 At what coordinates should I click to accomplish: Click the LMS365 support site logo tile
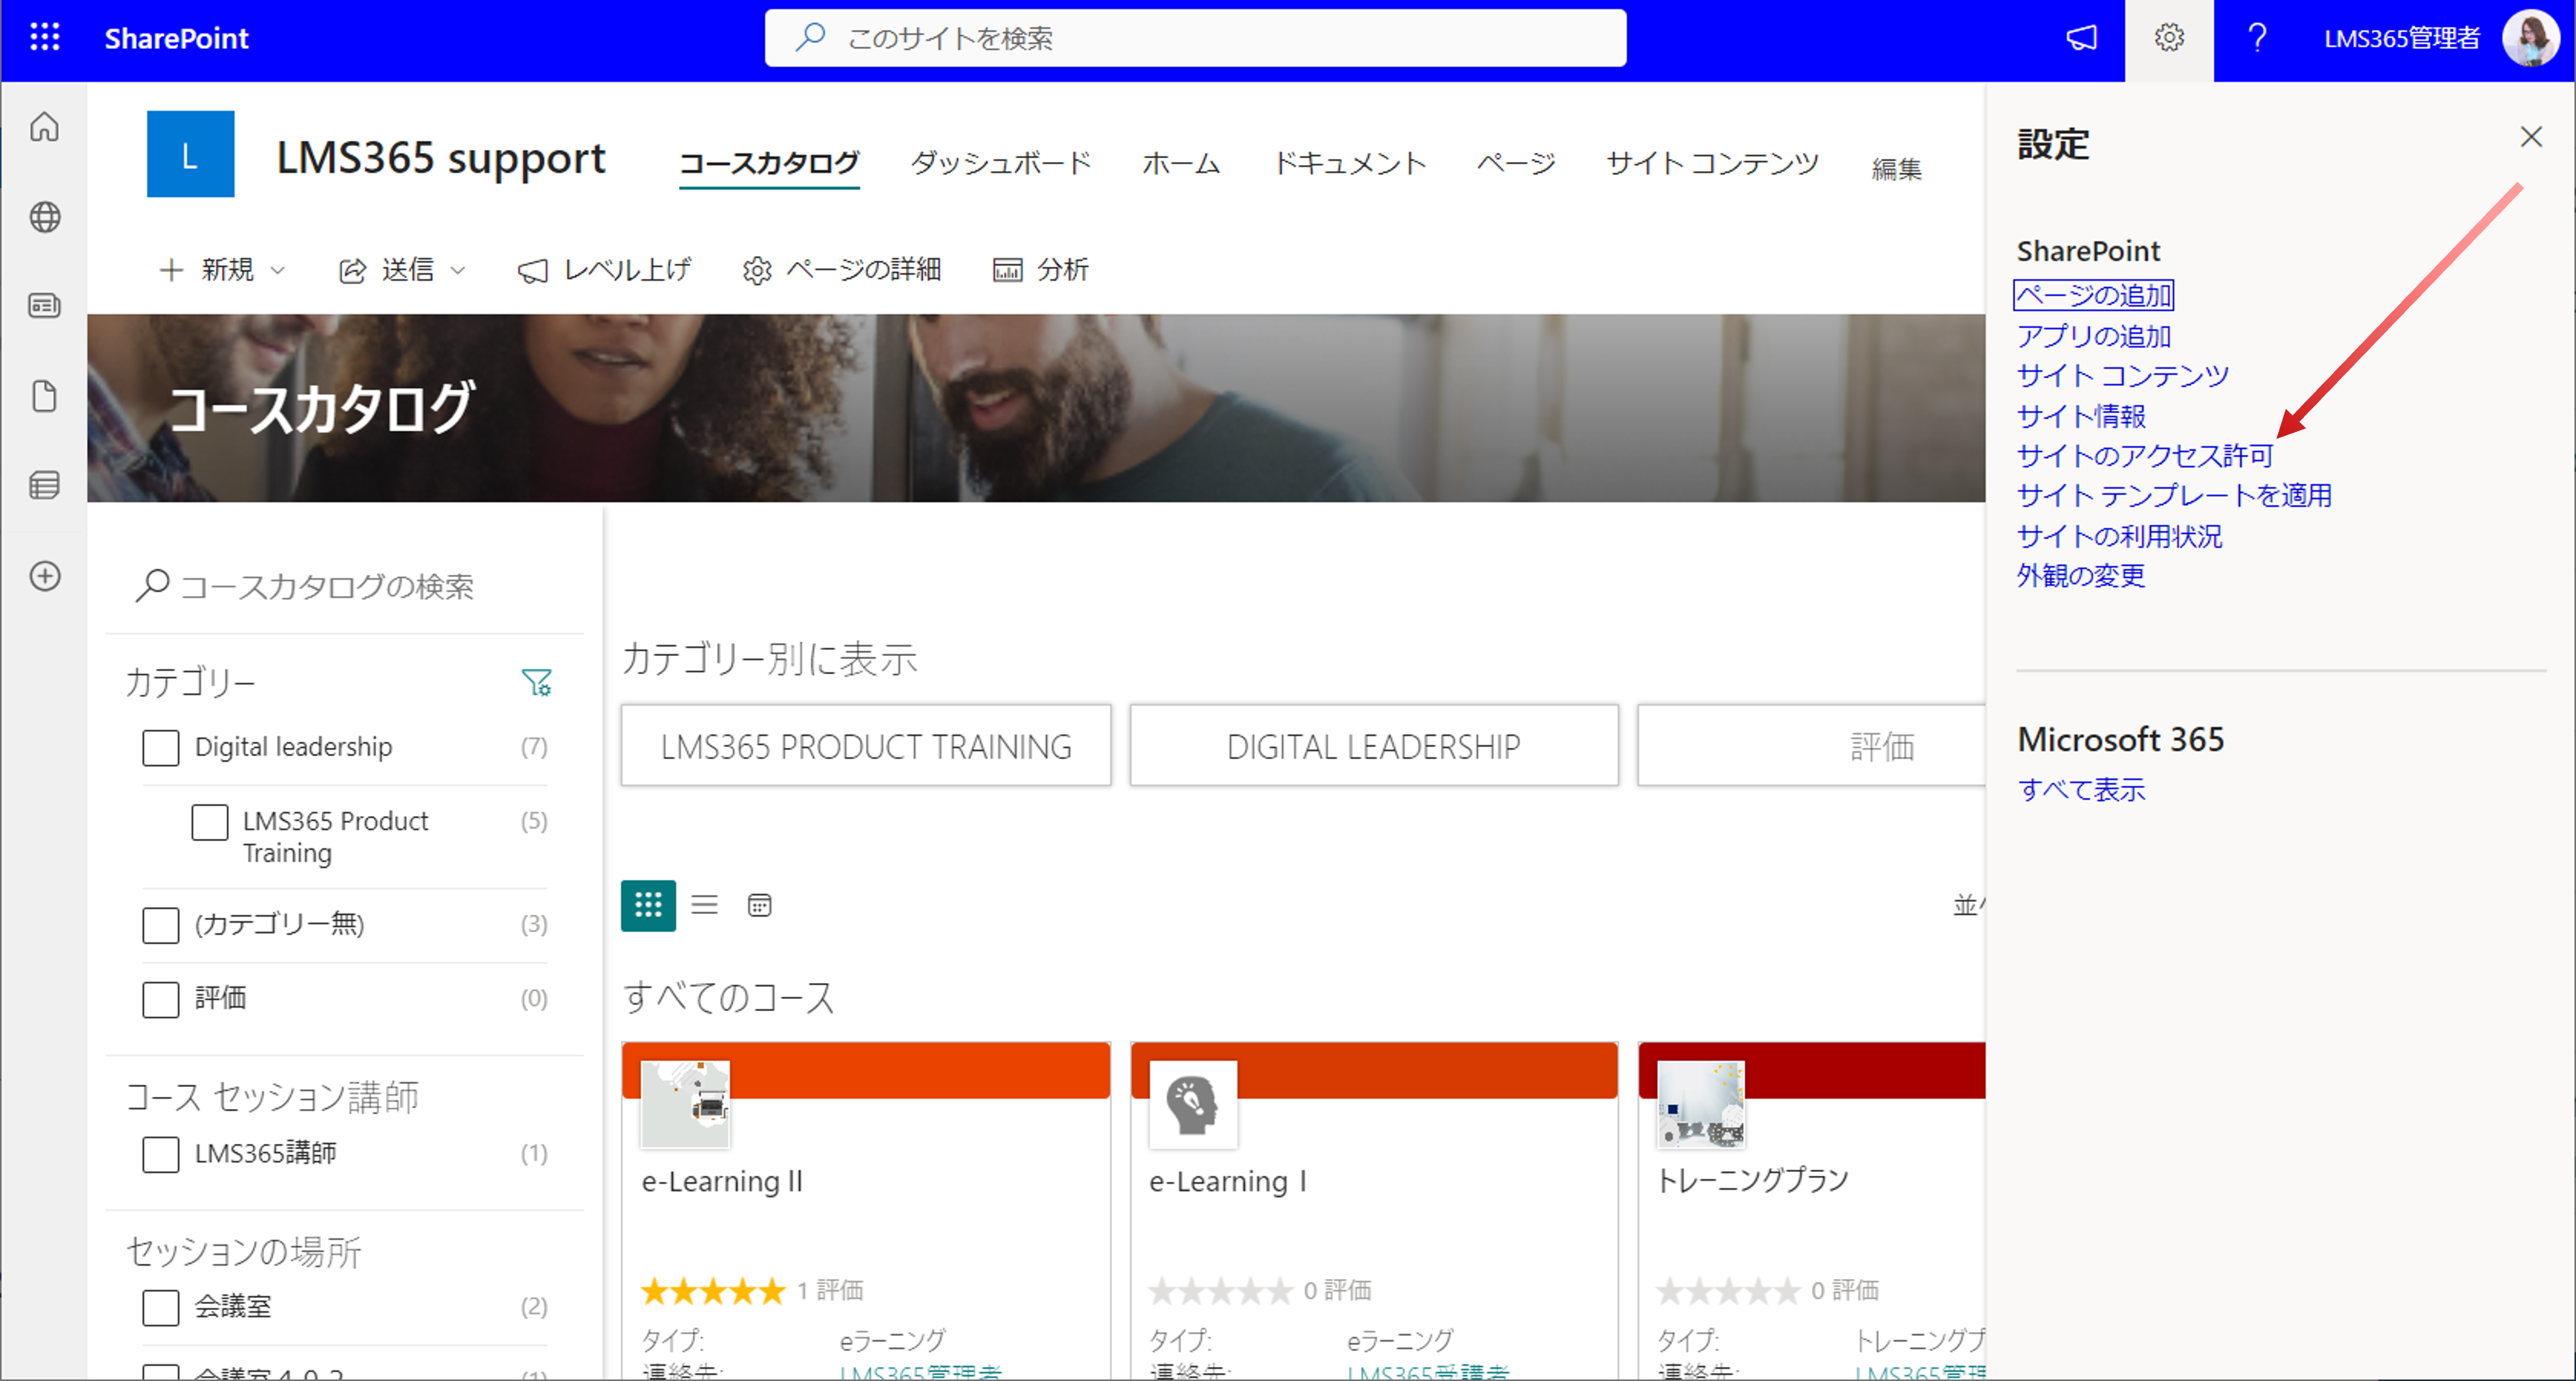pos(191,154)
